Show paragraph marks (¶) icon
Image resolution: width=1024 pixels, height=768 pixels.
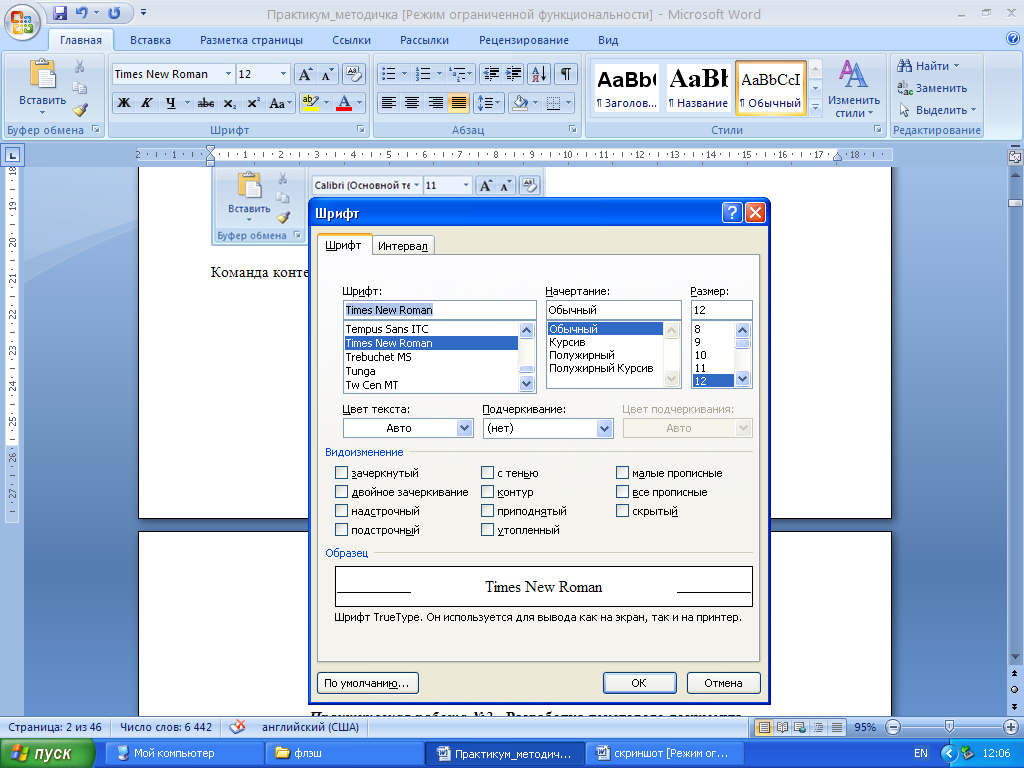pos(566,74)
